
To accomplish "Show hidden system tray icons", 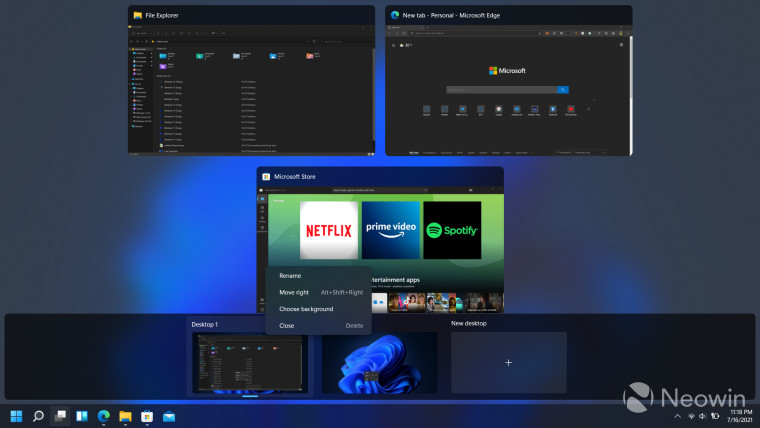I will click(x=678, y=416).
